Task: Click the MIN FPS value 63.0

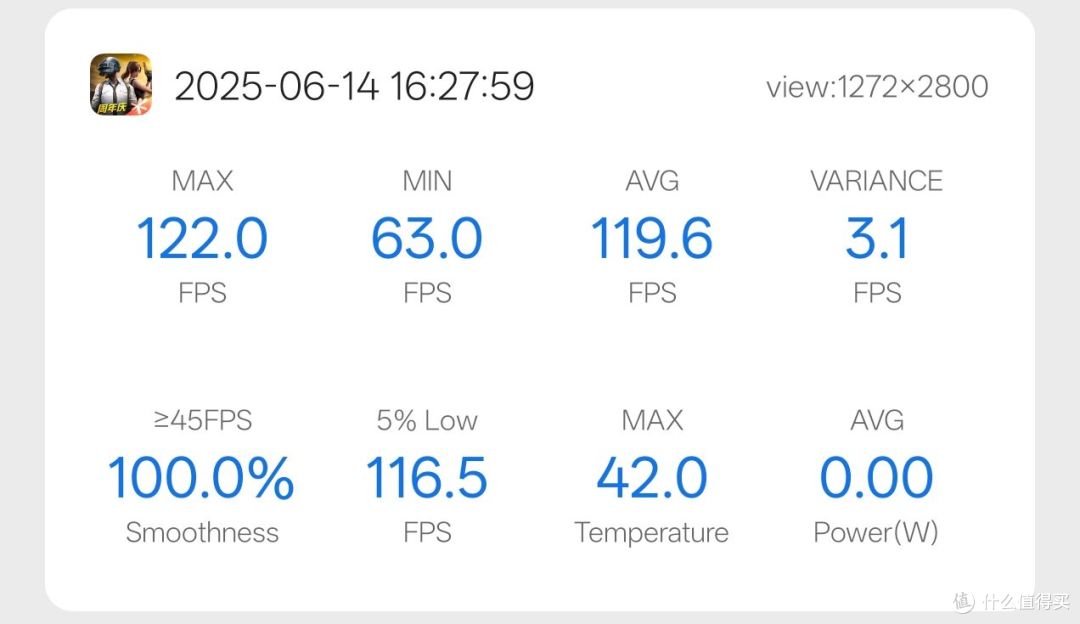Action: (x=427, y=238)
